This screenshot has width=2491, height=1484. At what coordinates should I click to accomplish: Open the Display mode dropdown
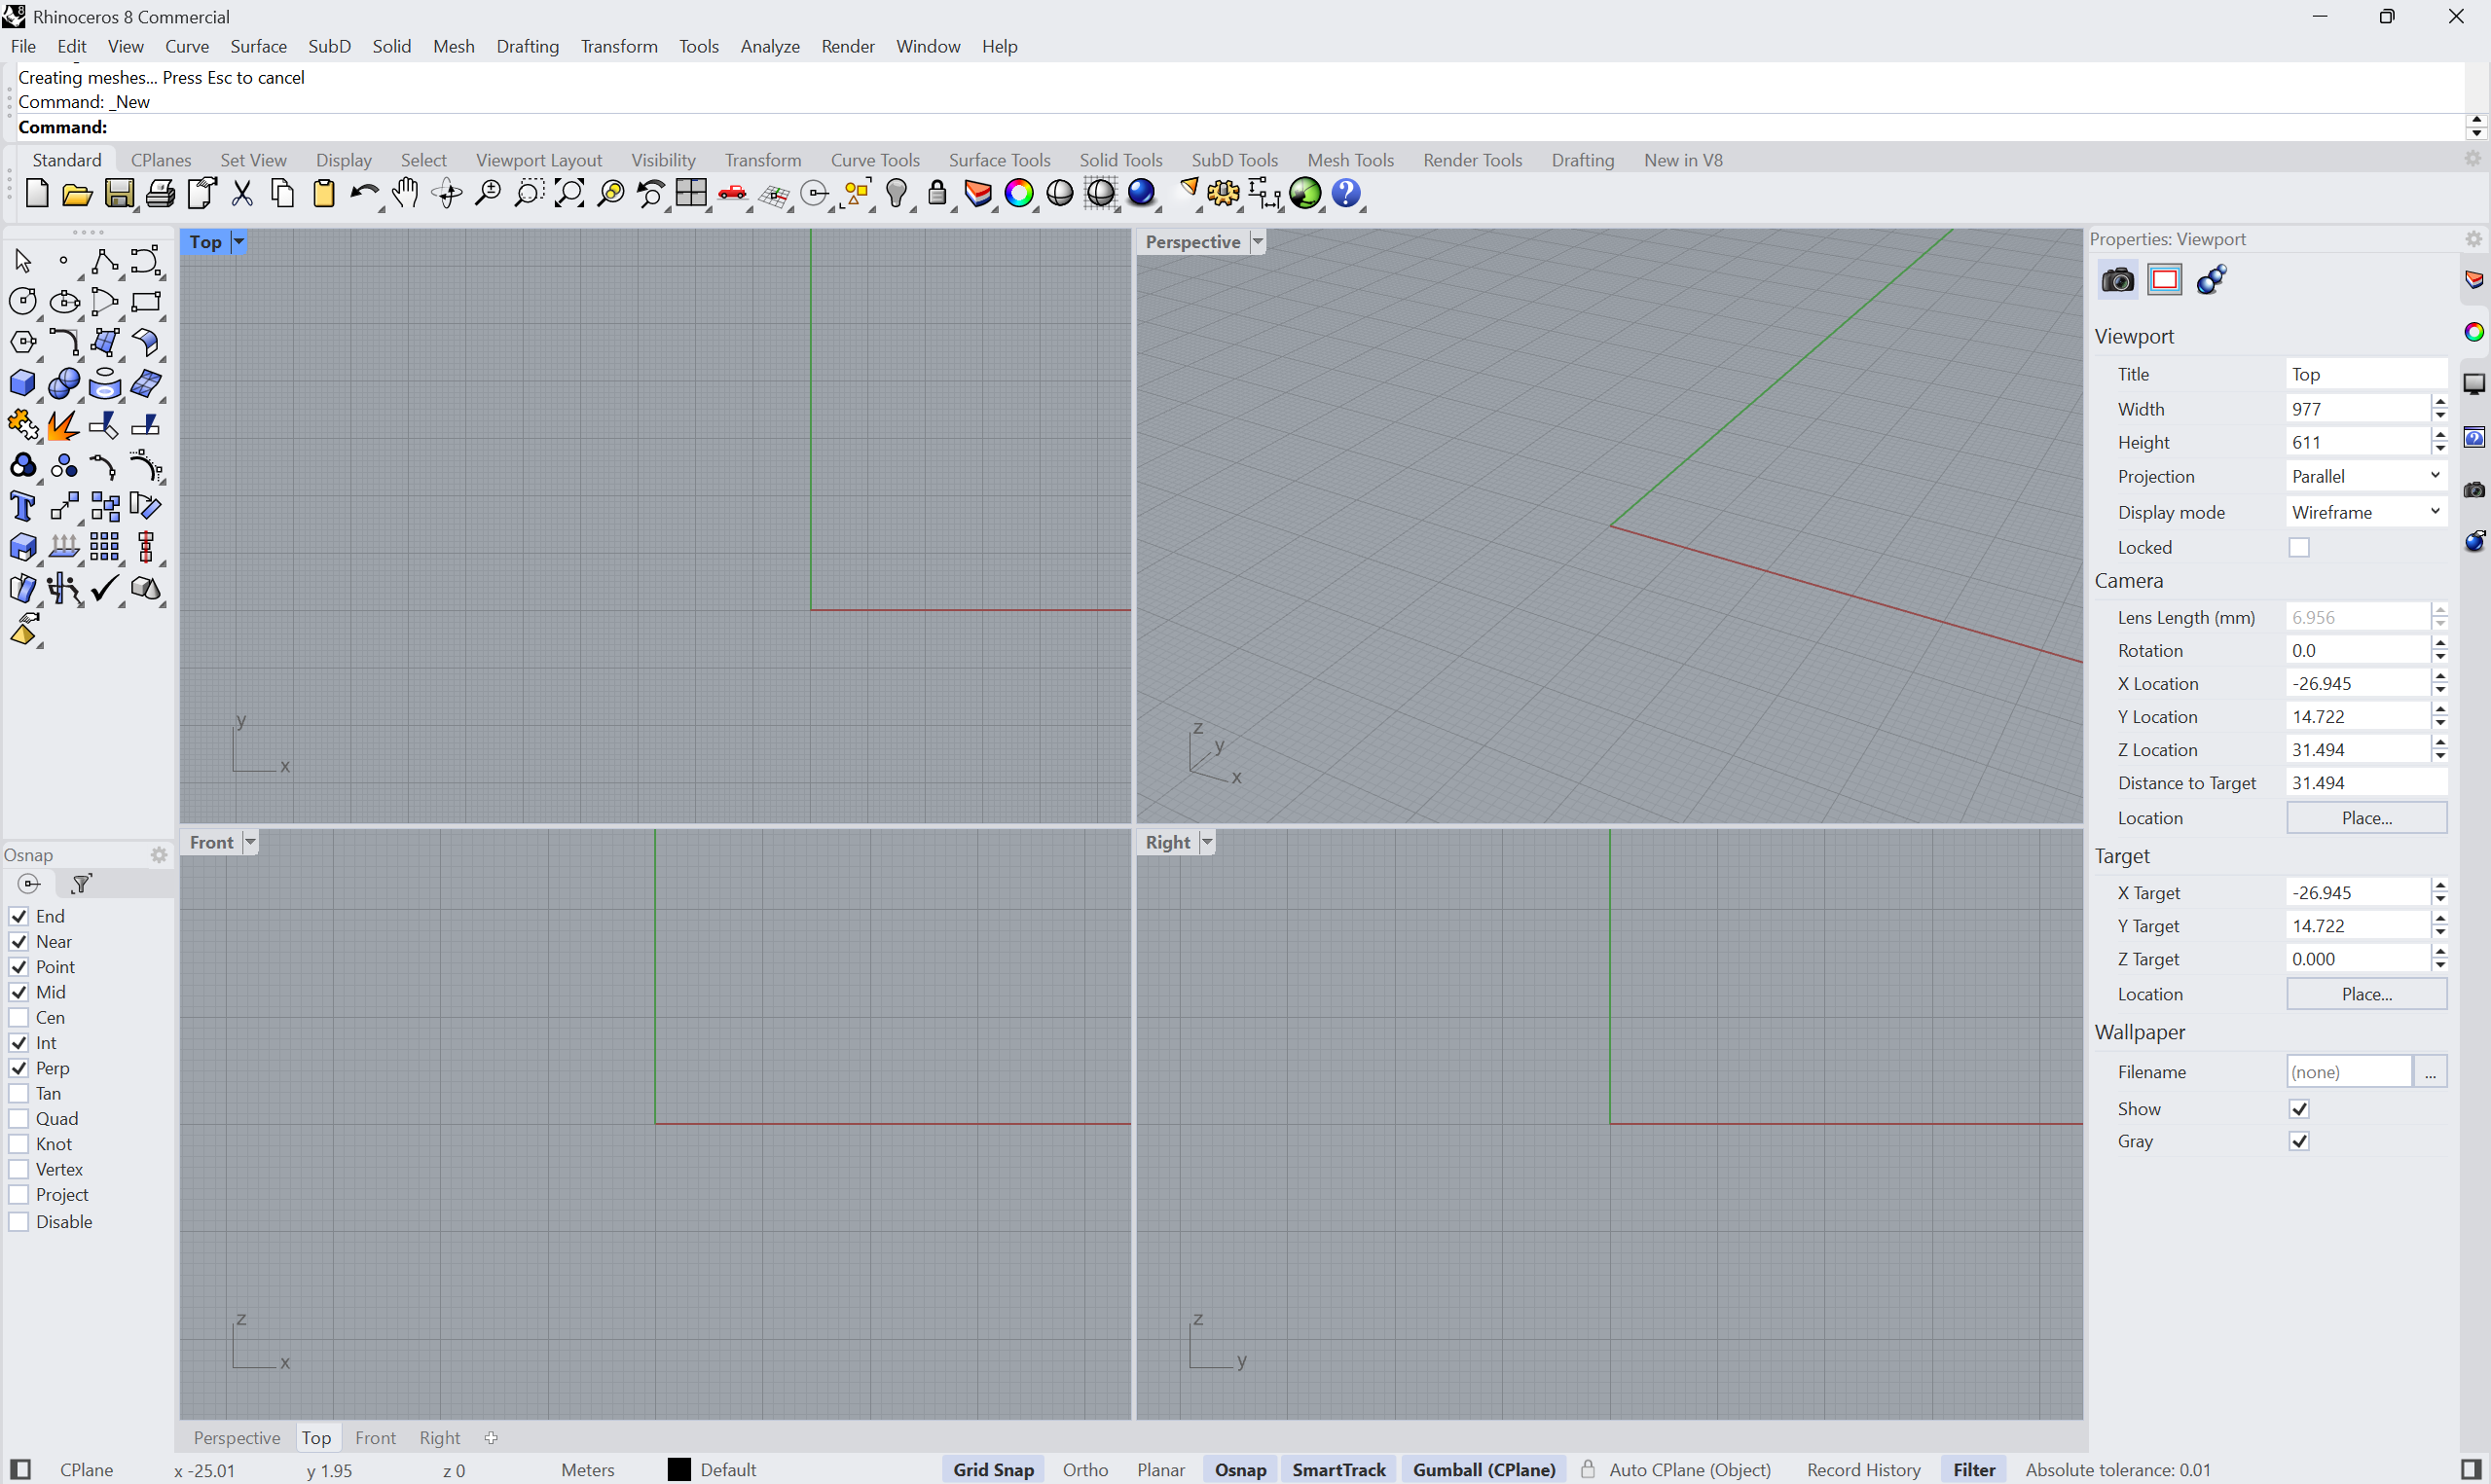[2366, 512]
